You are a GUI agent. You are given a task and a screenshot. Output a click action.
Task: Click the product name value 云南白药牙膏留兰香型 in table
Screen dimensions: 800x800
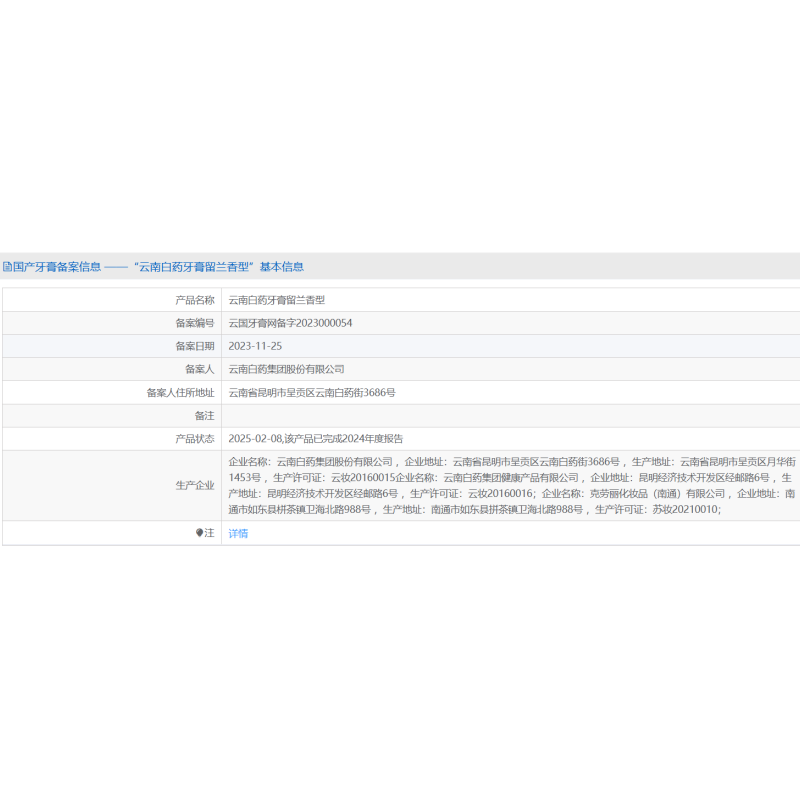(x=277, y=299)
